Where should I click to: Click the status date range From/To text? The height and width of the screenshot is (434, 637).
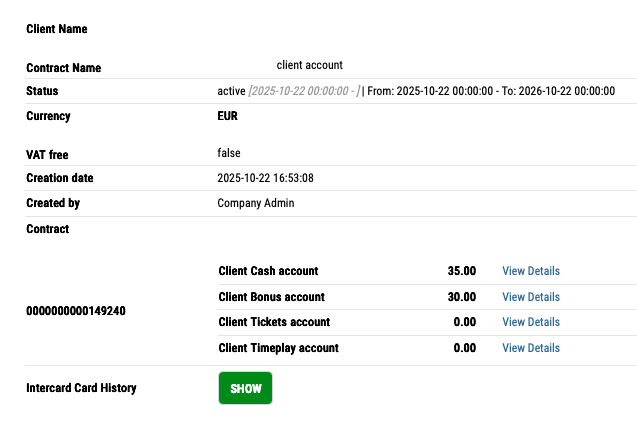491,91
